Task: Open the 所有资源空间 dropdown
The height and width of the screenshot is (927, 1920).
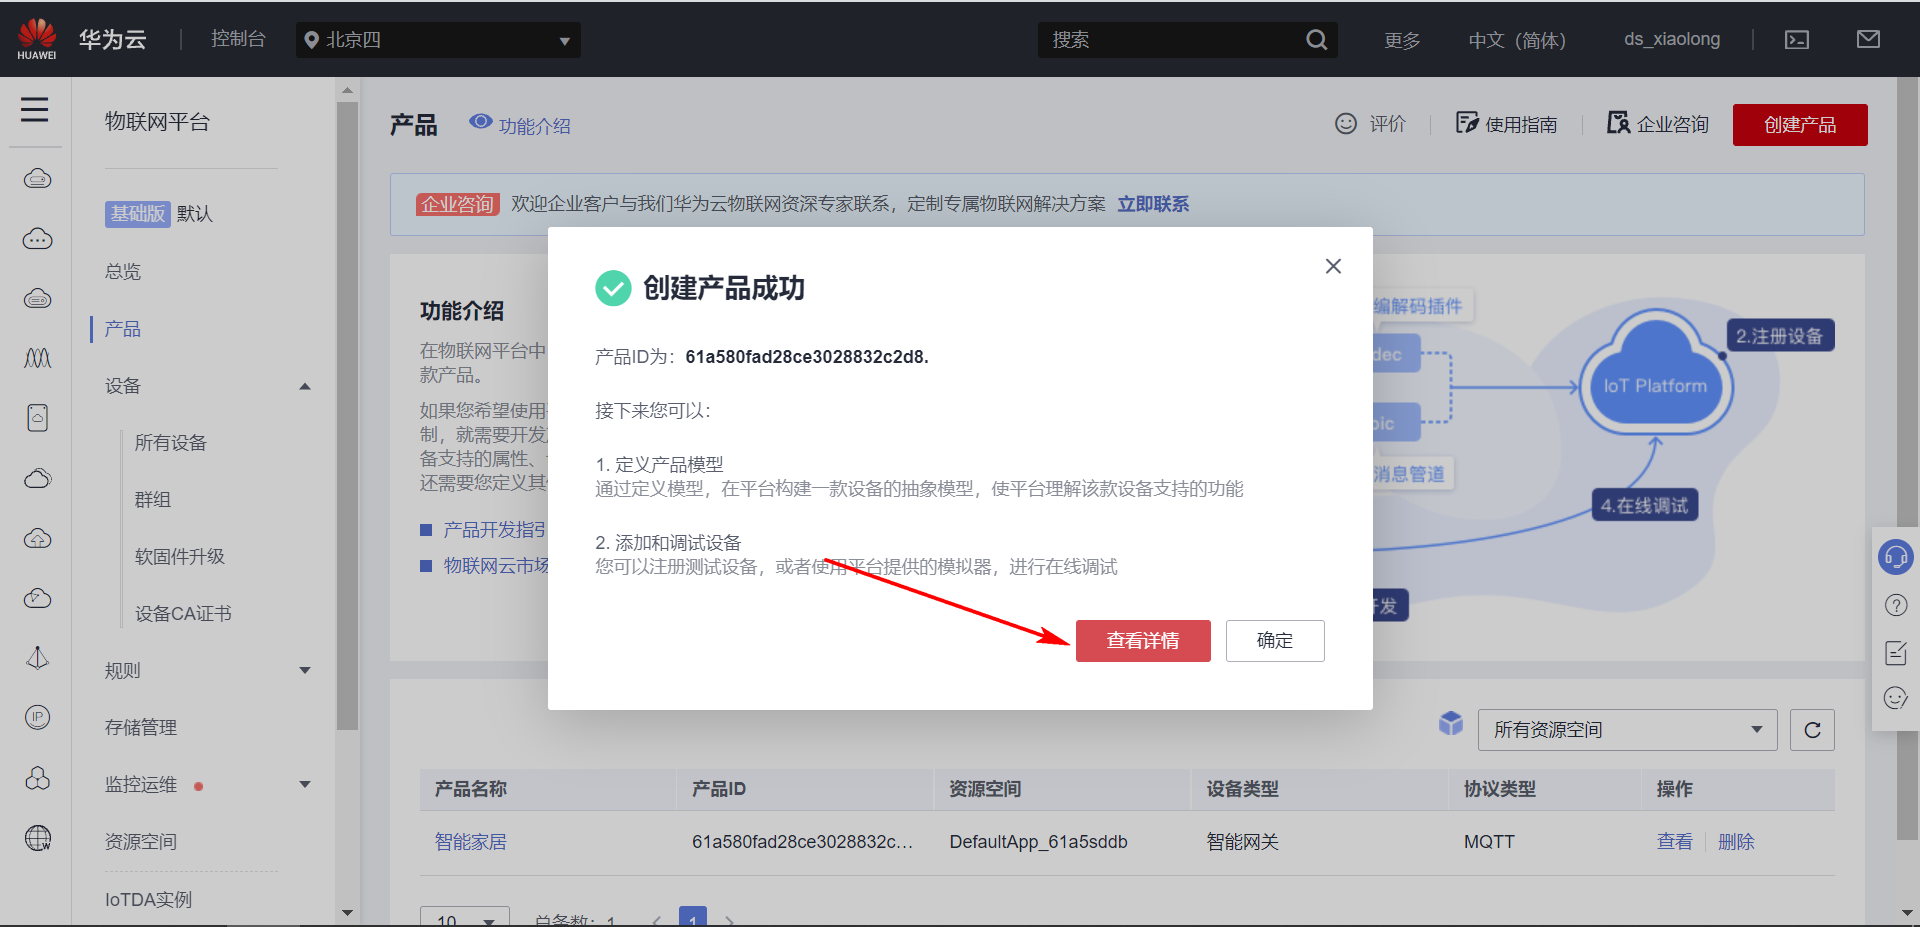Action: pos(1627,730)
